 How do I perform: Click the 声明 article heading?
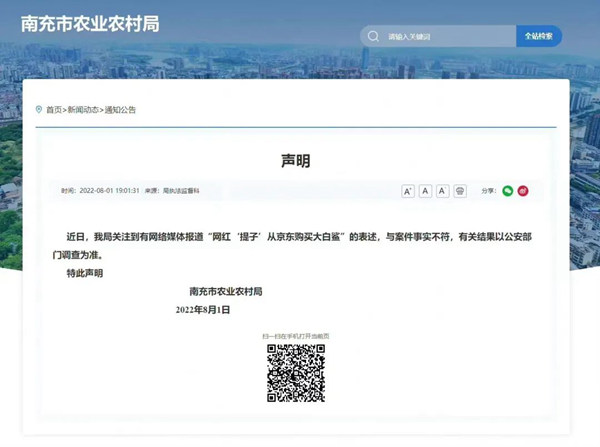[296, 160]
